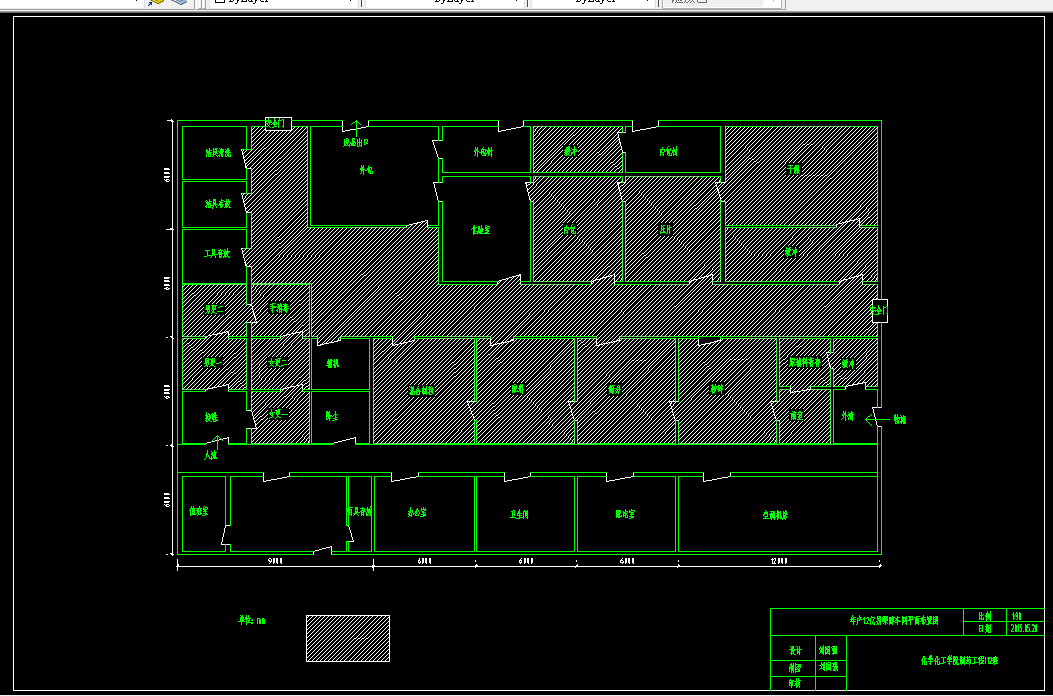Screen dimensions: 1053x696
Task: Select the institution name in the title block
Action: click(x=959, y=661)
